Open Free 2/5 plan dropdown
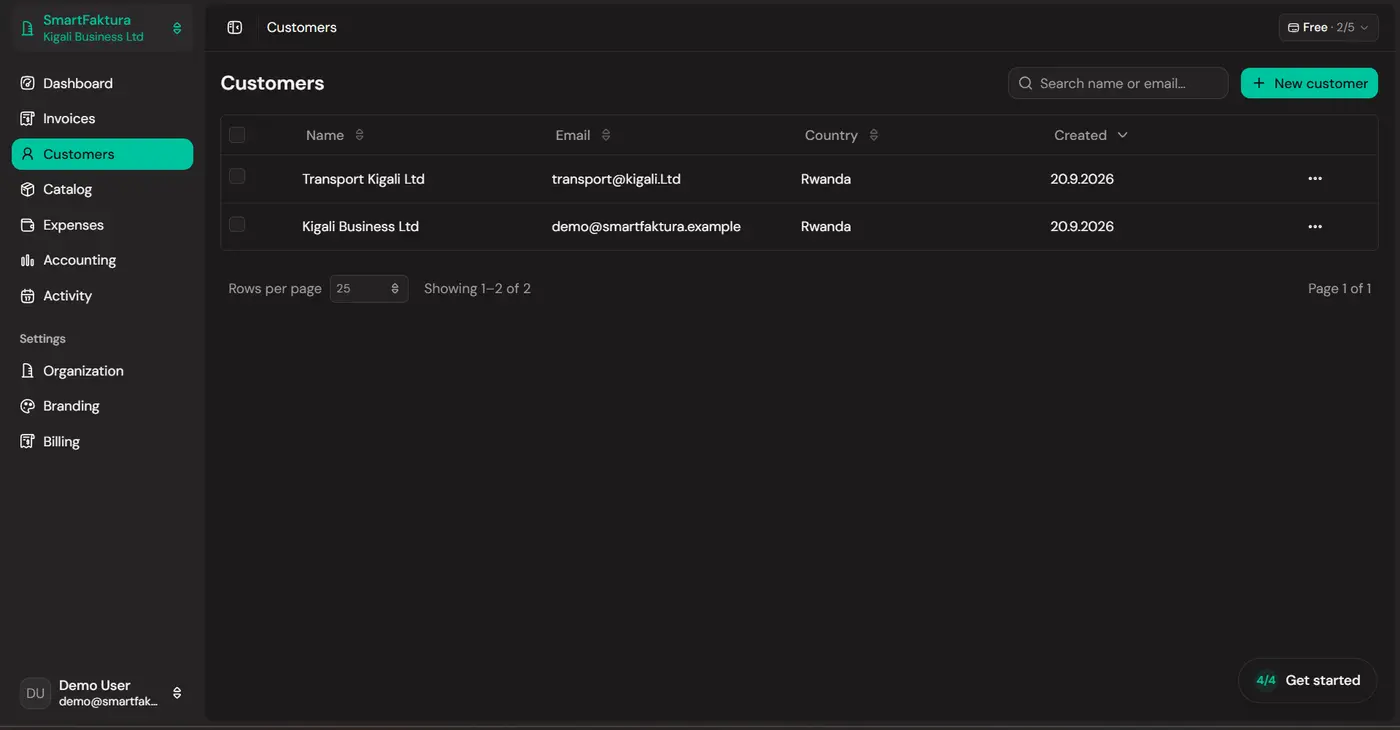This screenshot has height=730, width=1400. pyautogui.click(x=1328, y=28)
